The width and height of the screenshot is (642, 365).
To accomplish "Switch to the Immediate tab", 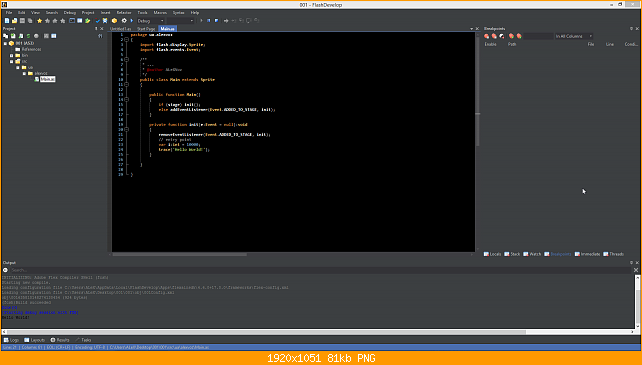I will pos(587,254).
